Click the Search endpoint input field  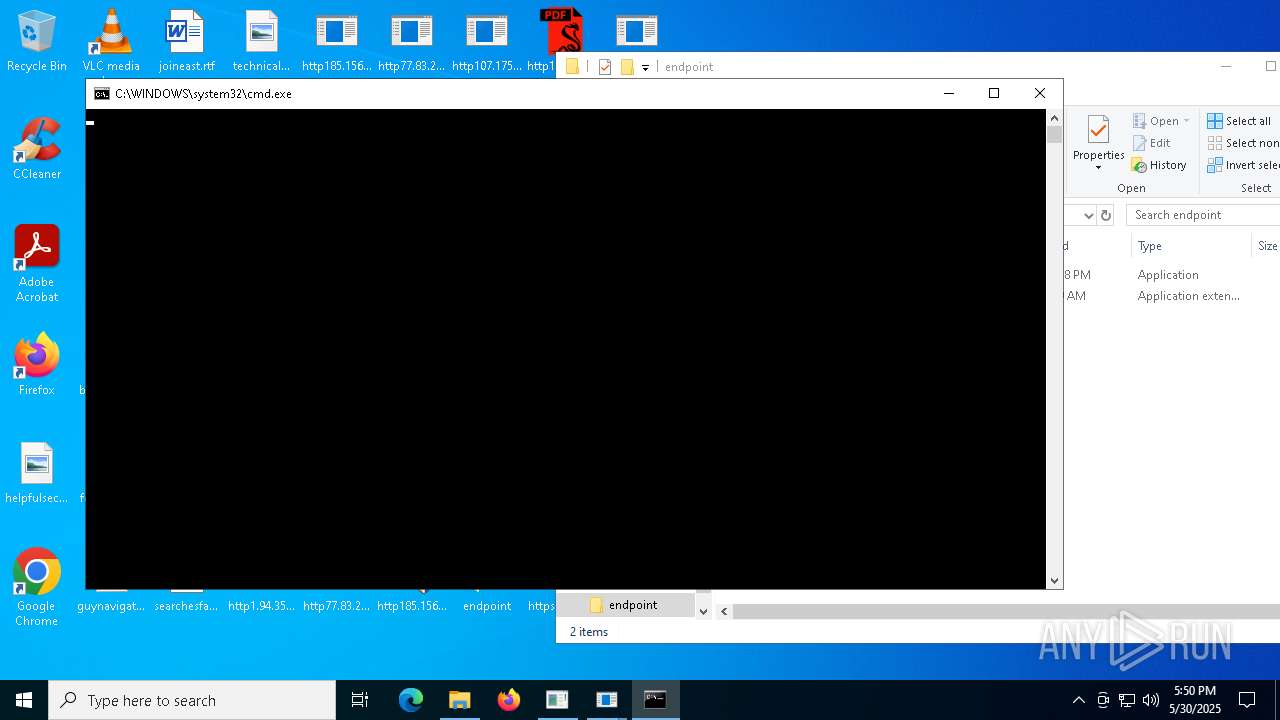pos(1203,215)
